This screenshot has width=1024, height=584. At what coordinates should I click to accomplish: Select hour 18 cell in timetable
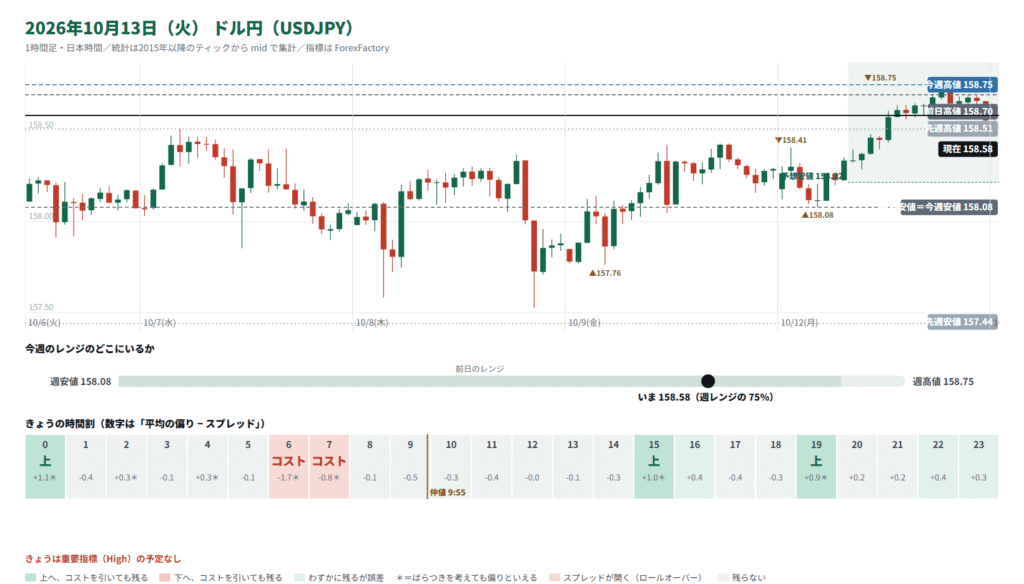click(x=776, y=466)
